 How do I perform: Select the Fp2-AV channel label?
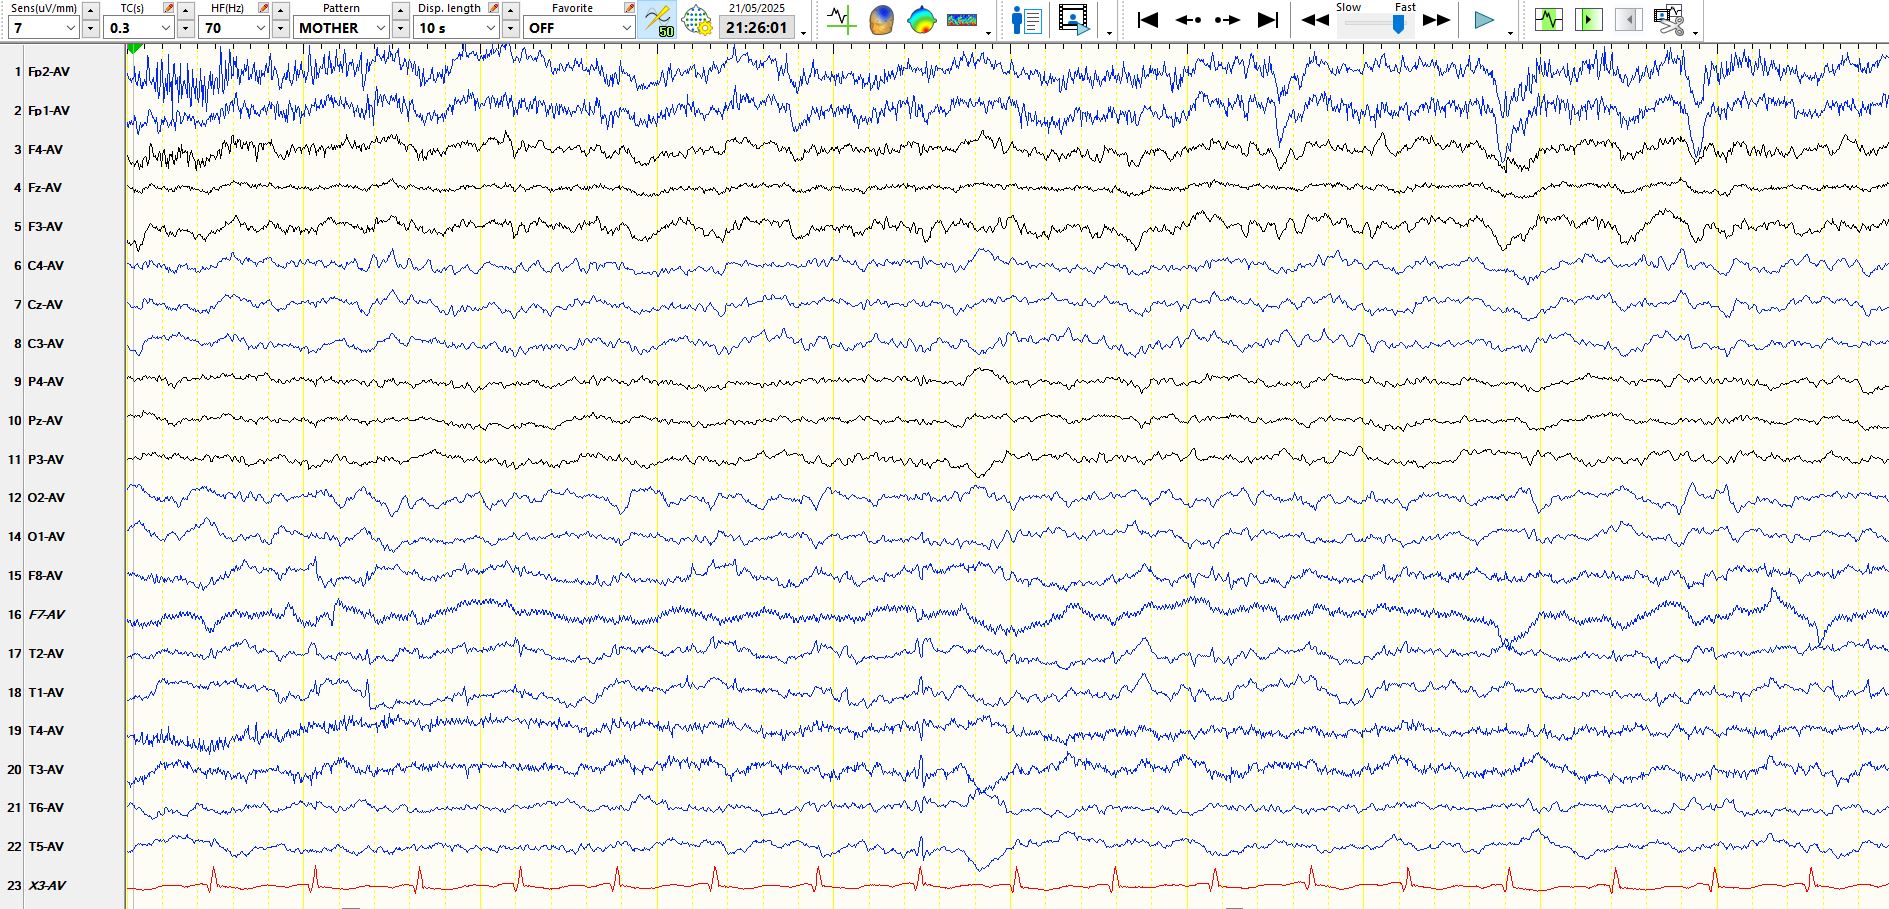pos(49,72)
